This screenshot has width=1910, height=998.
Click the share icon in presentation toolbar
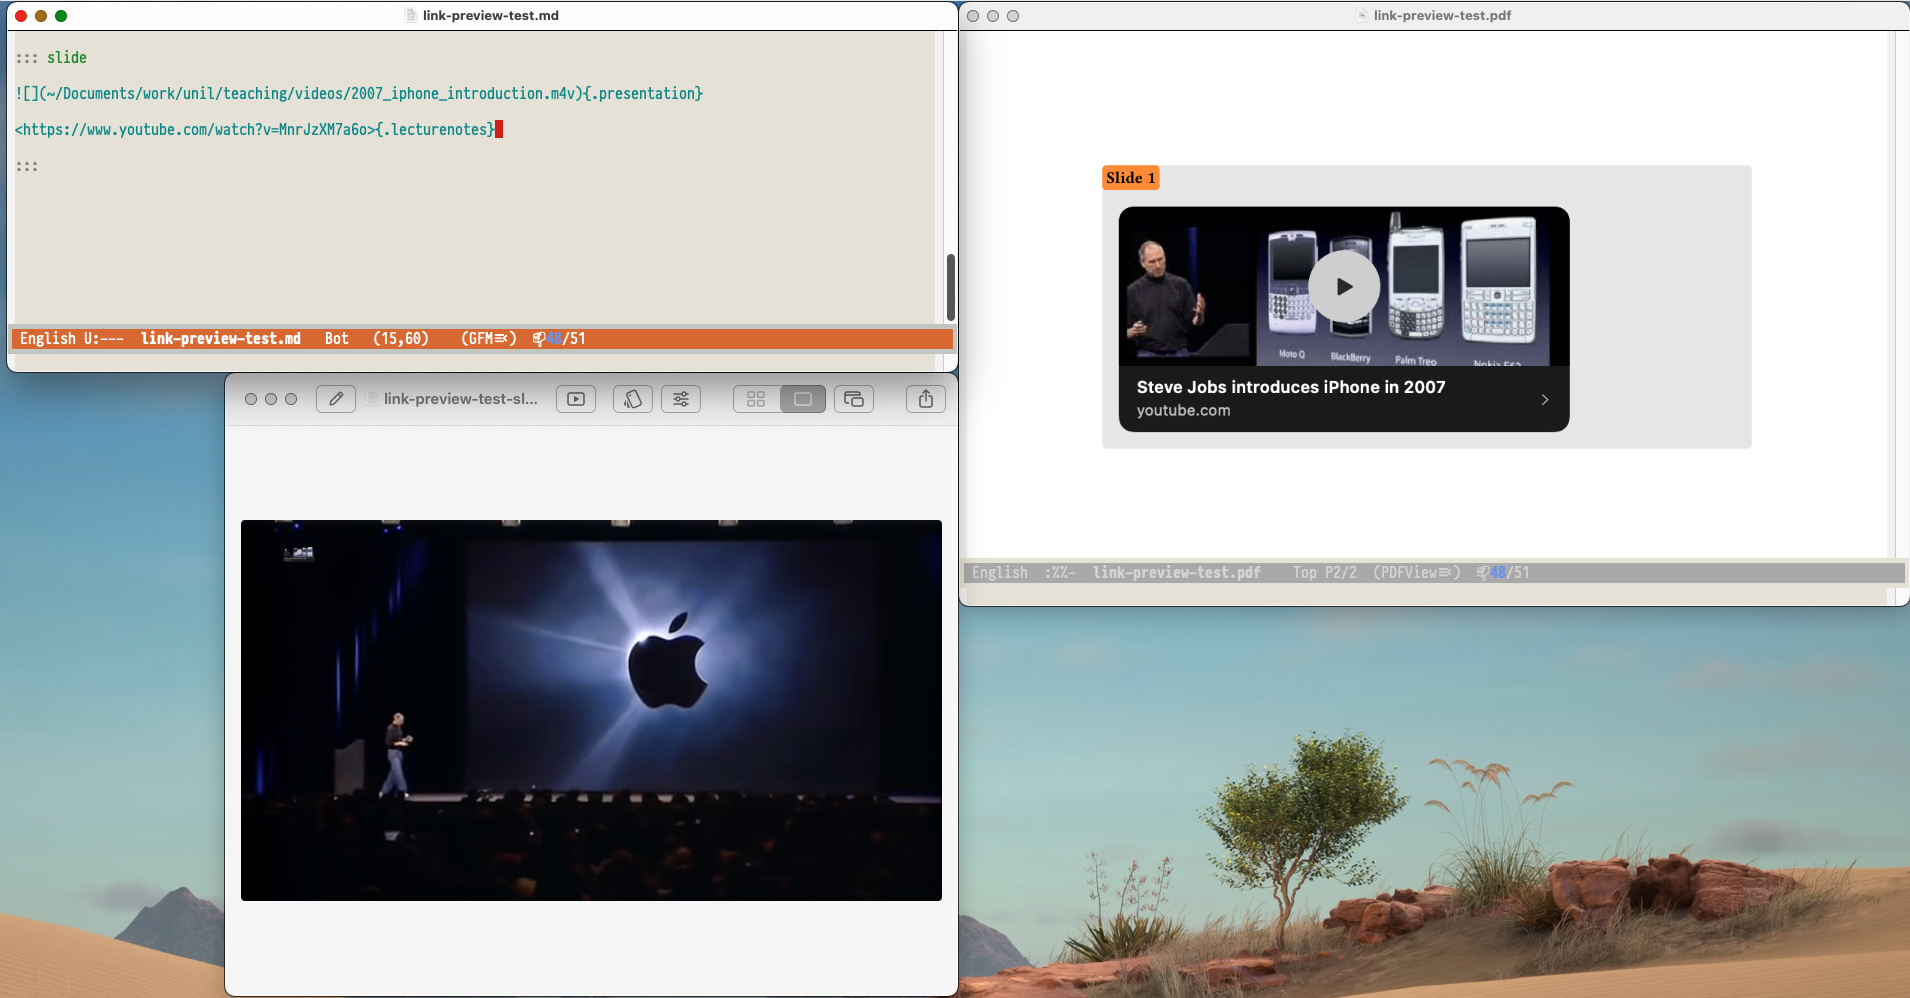tap(926, 399)
